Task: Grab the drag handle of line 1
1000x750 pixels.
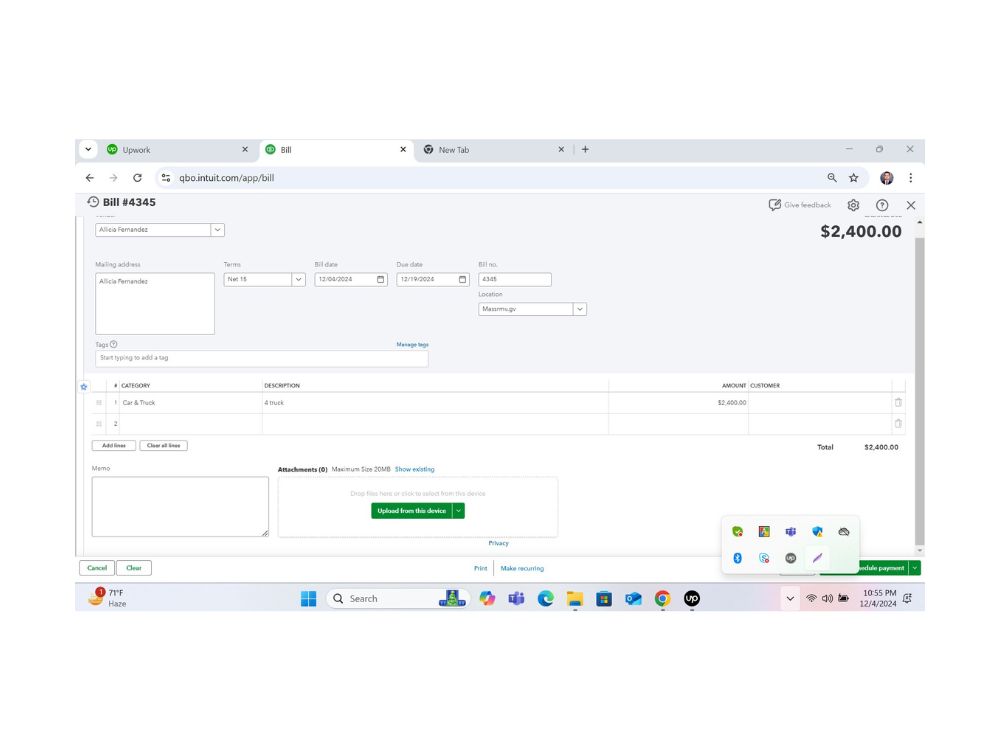Action: click(x=99, y=402)
